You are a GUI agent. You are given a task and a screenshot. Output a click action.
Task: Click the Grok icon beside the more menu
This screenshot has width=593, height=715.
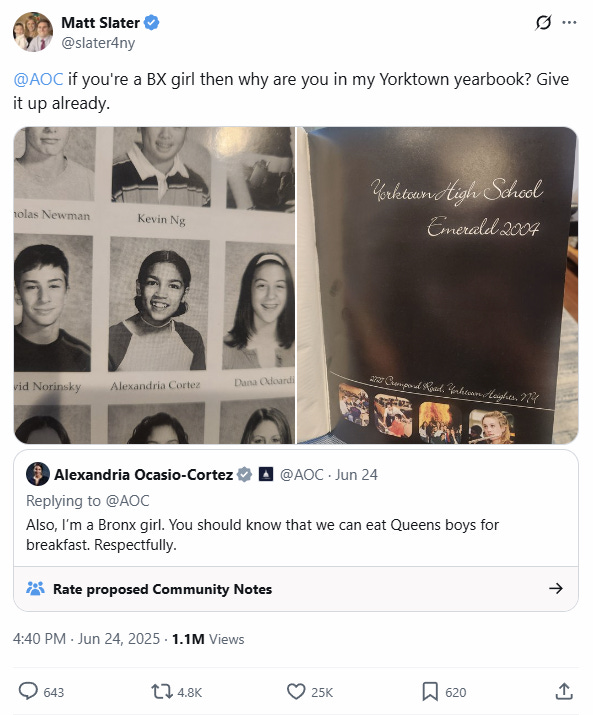pos(543,22)
